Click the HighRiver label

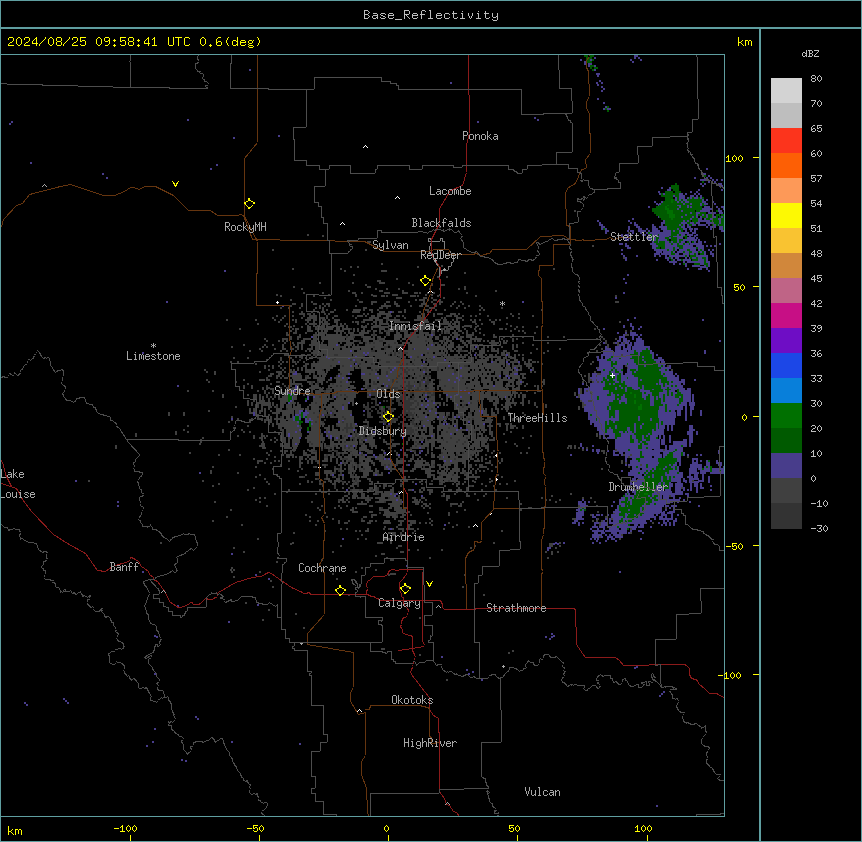click(430, 743)
